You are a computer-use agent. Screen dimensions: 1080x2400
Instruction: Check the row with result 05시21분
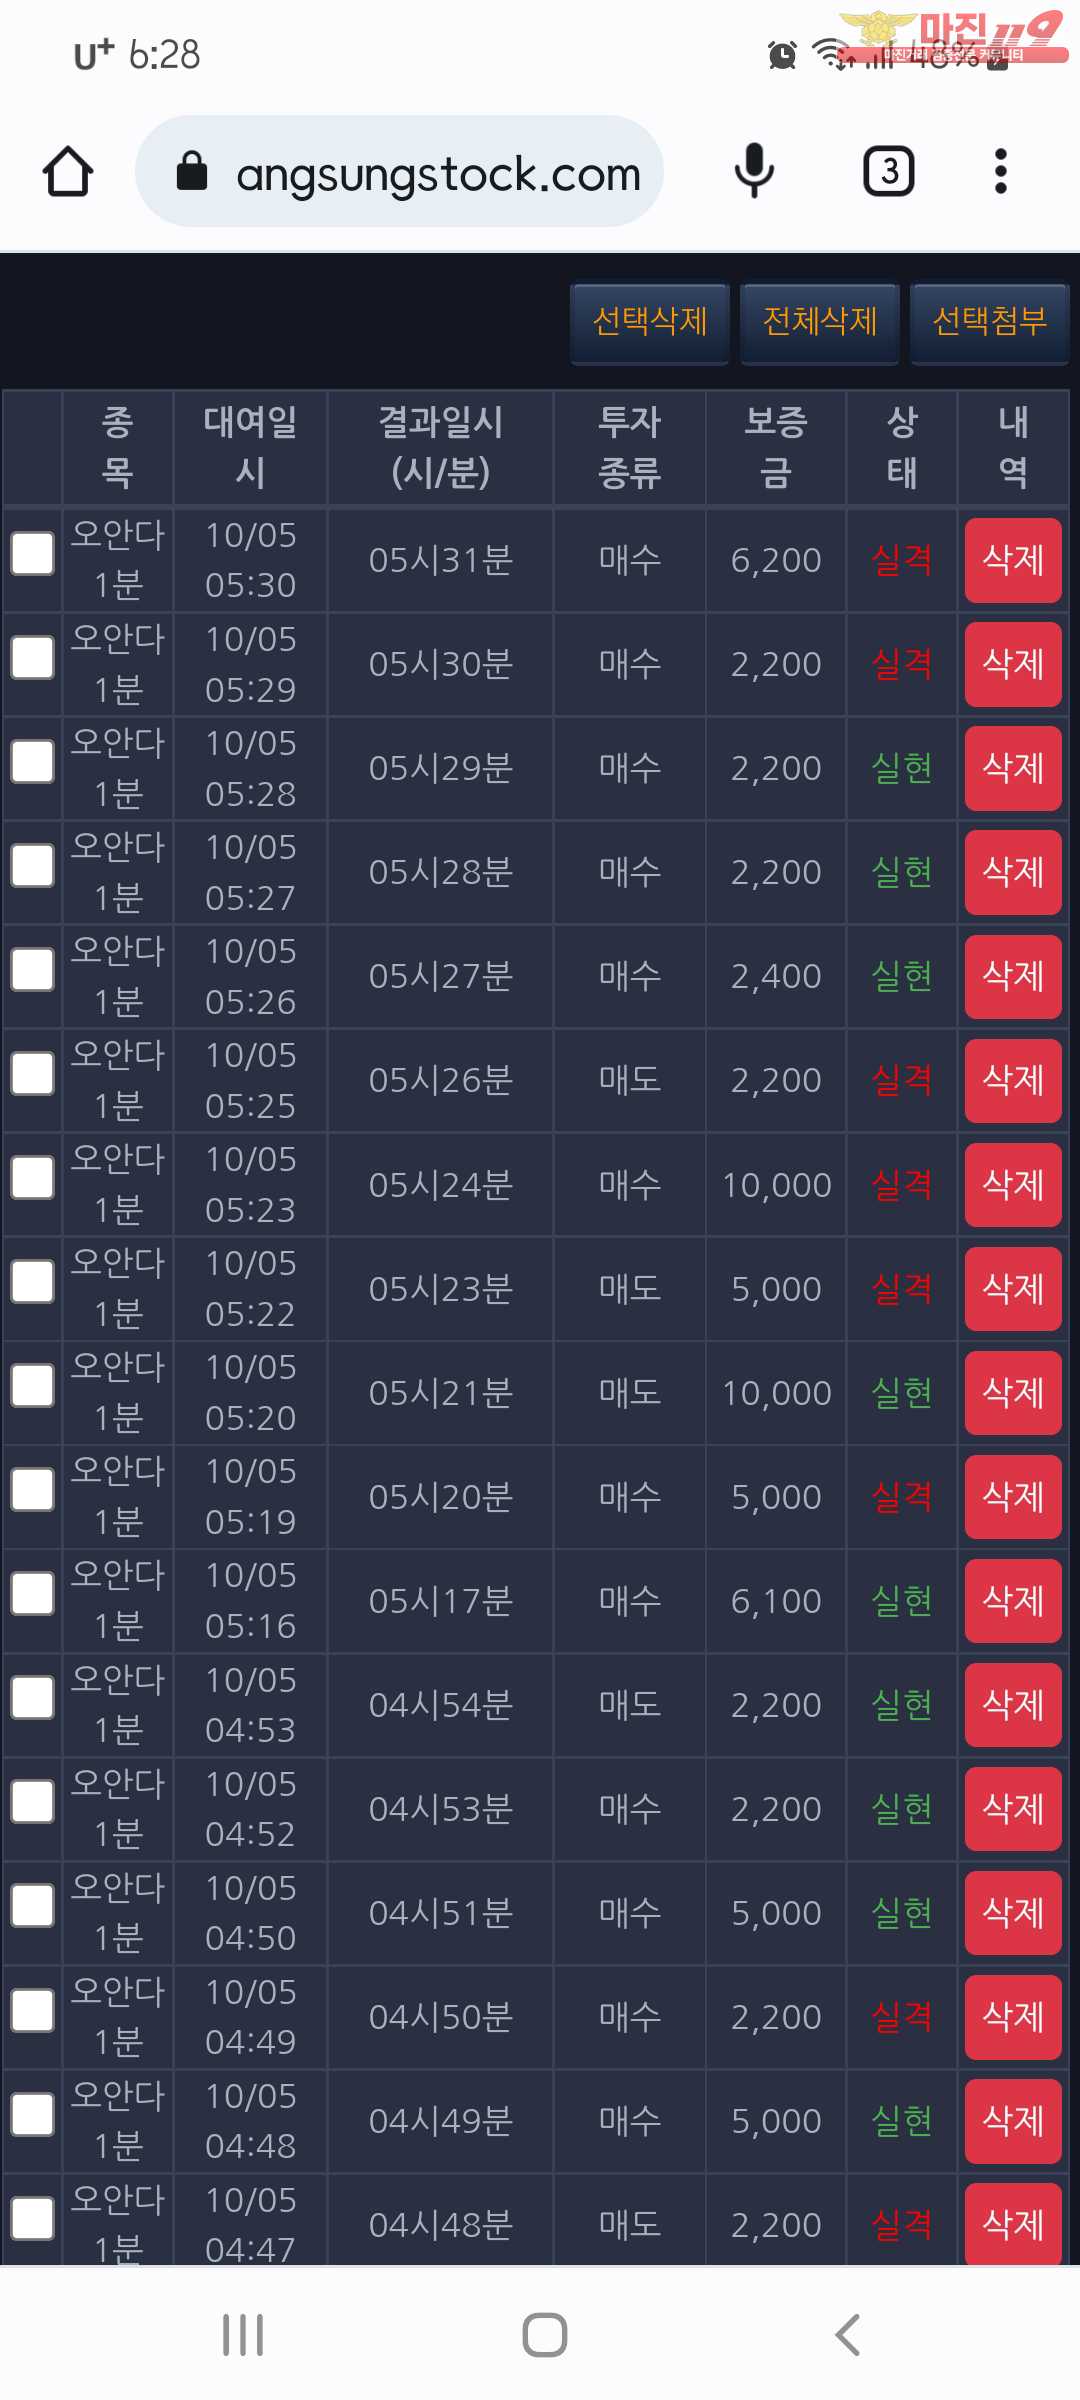(33, 1386)
